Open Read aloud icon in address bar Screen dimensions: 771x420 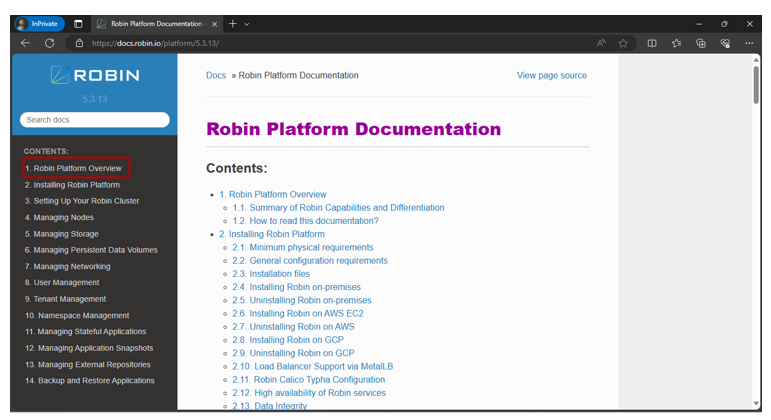[601, 43]
